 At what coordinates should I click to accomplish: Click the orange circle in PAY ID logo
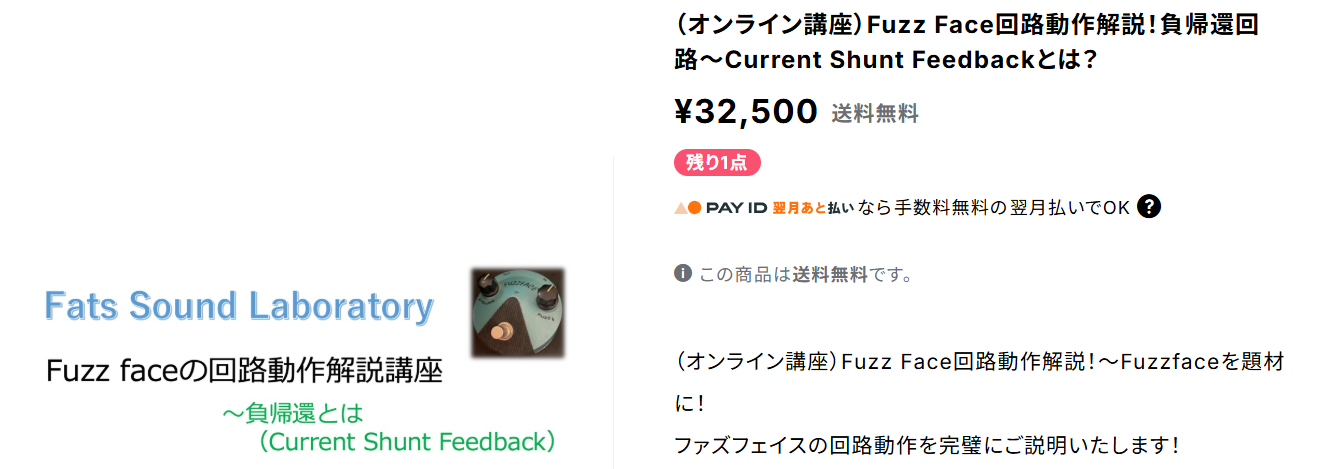tap(695, 208)
